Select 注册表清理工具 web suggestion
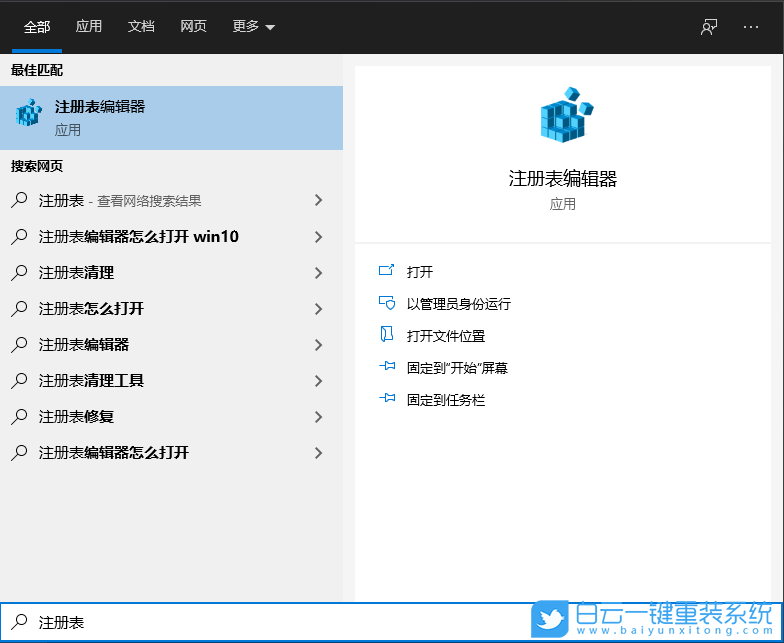 click(172, 380)
